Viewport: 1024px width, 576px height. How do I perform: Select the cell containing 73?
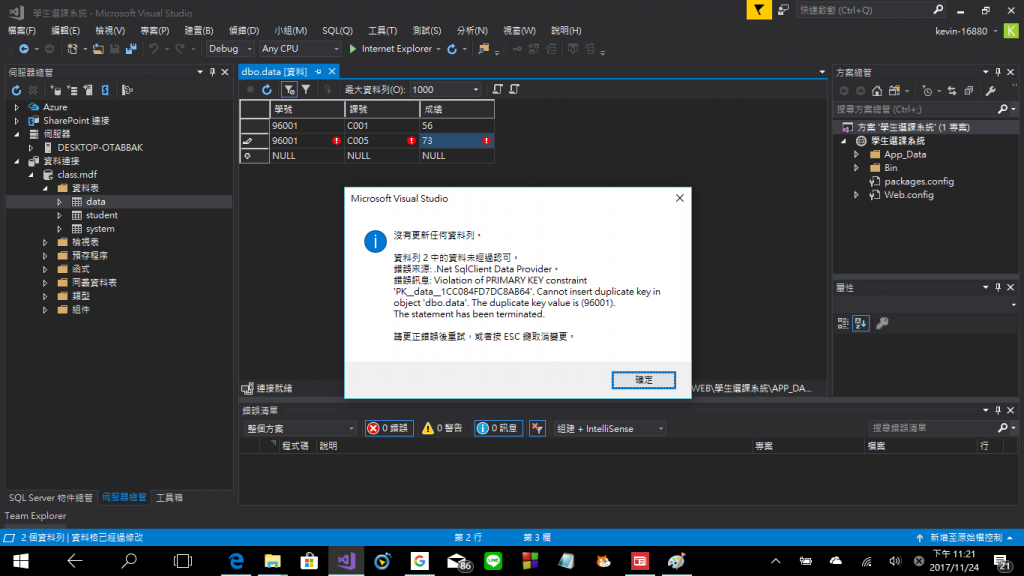[456, 140]
